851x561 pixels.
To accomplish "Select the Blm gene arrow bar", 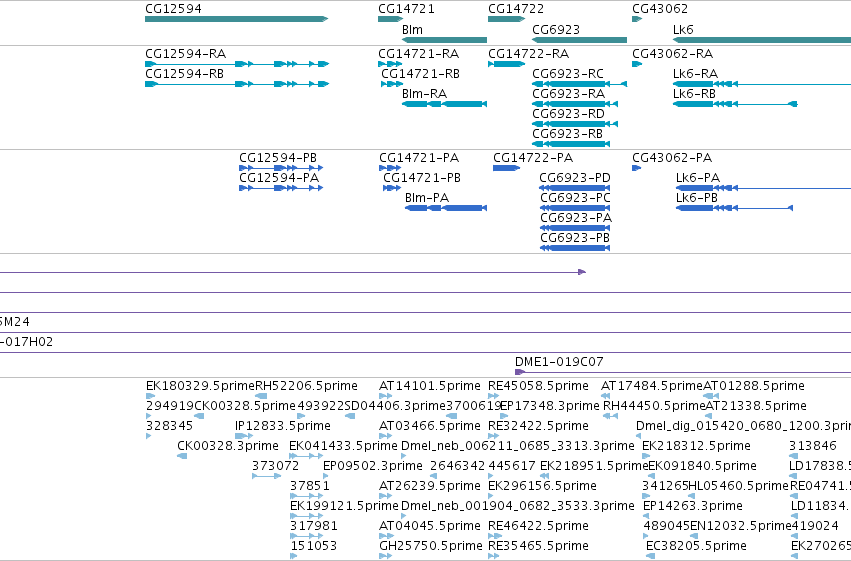I will coord(444,40).
